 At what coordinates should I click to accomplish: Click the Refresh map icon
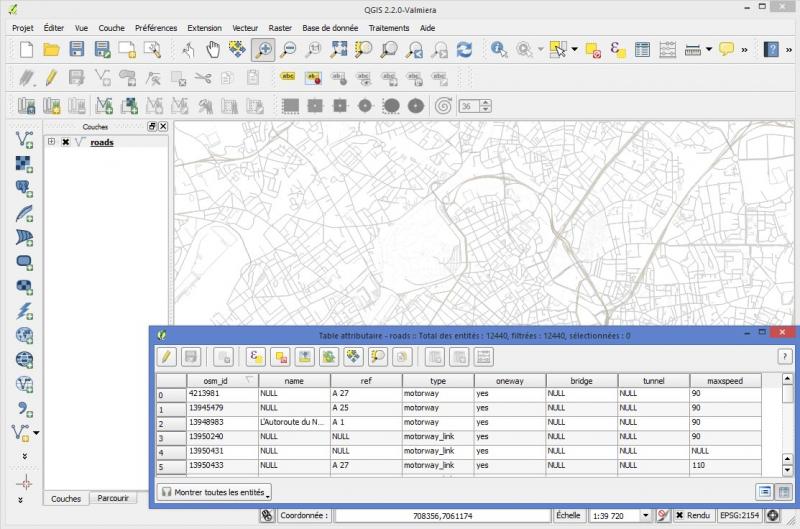click(x=464, y=49)
